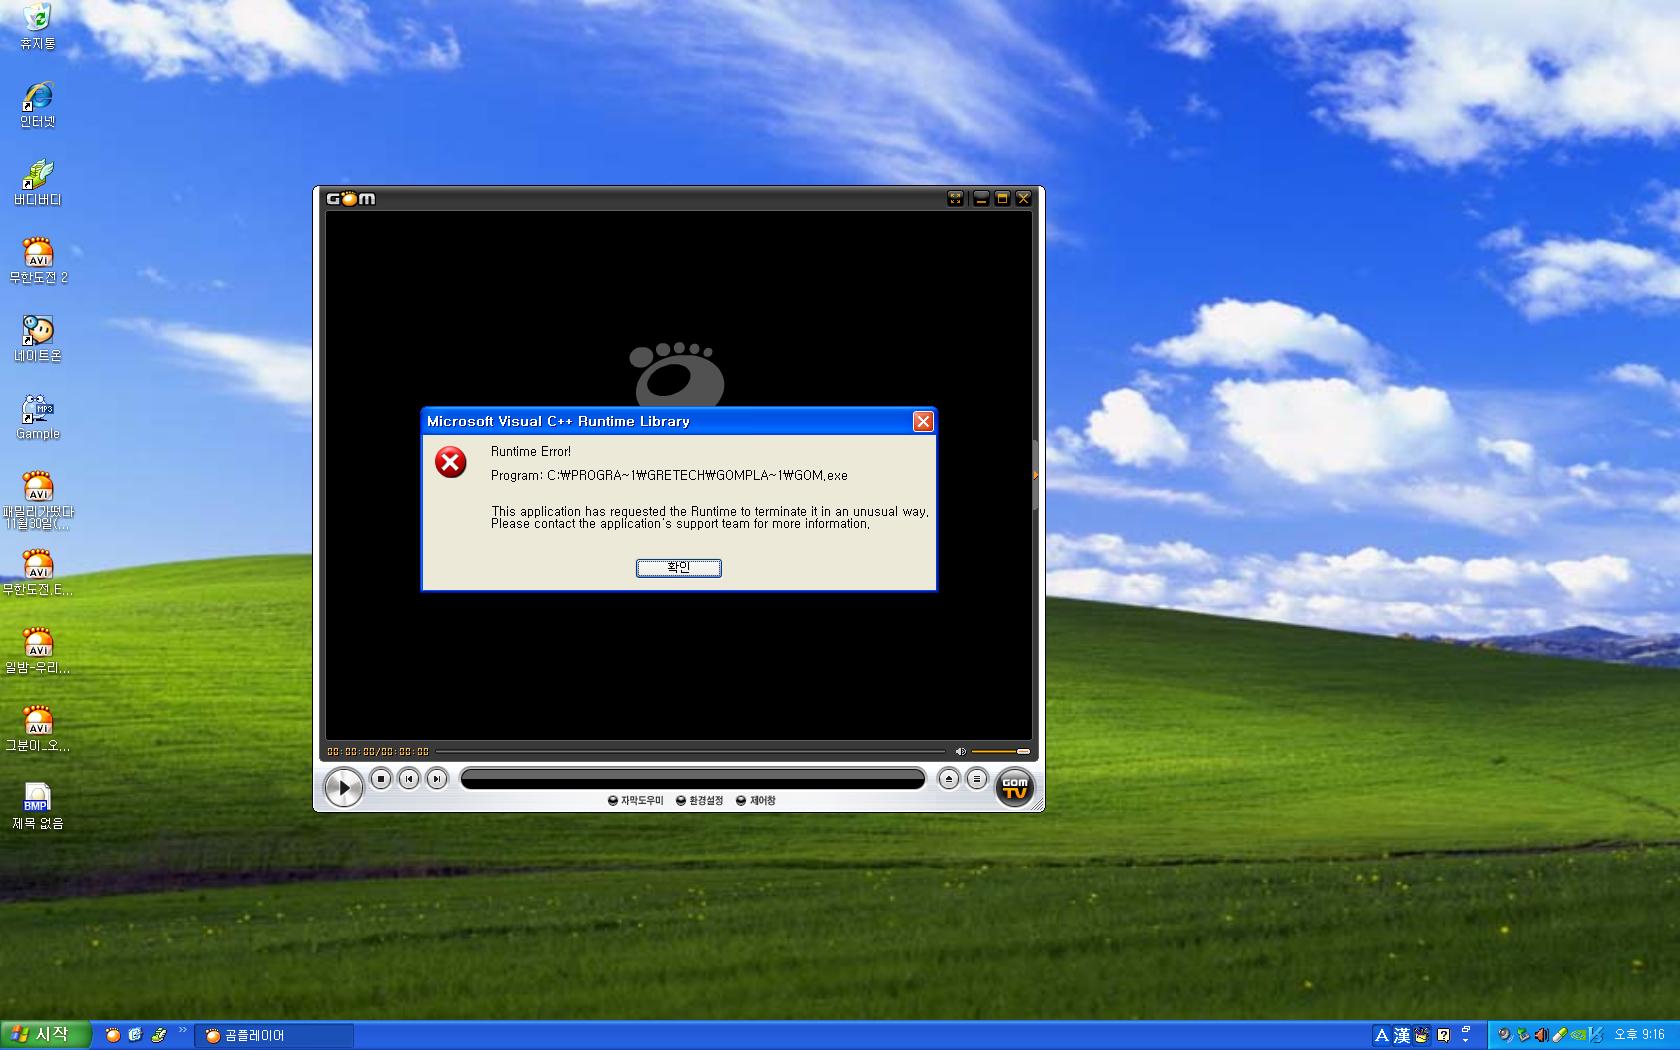Click the Stop button in GOM Player
1680x1050 pixels.
[x=381, y=778]
